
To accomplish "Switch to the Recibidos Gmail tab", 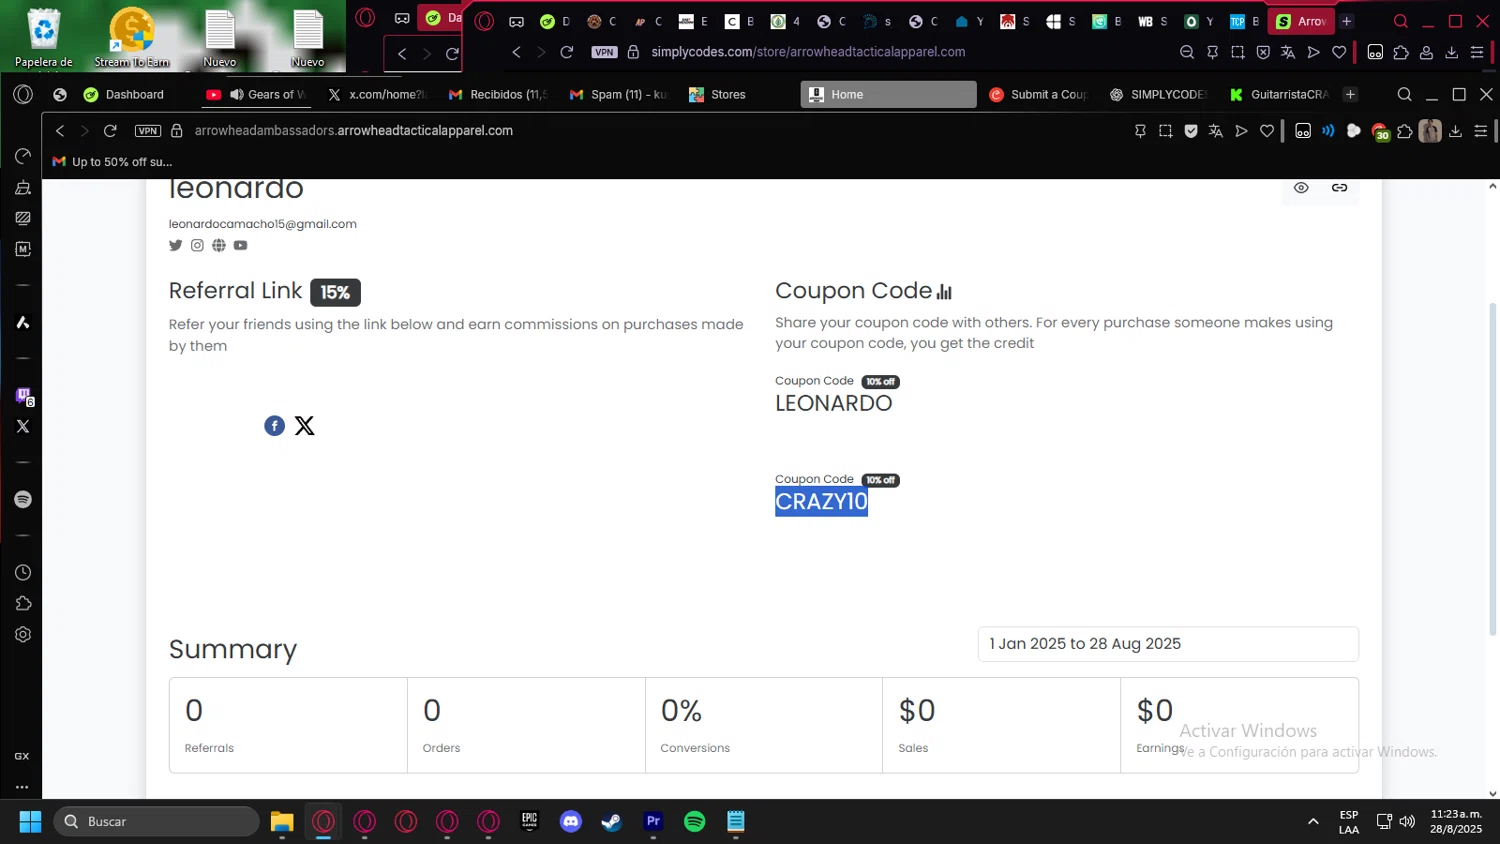I will (x=498, y=94).
